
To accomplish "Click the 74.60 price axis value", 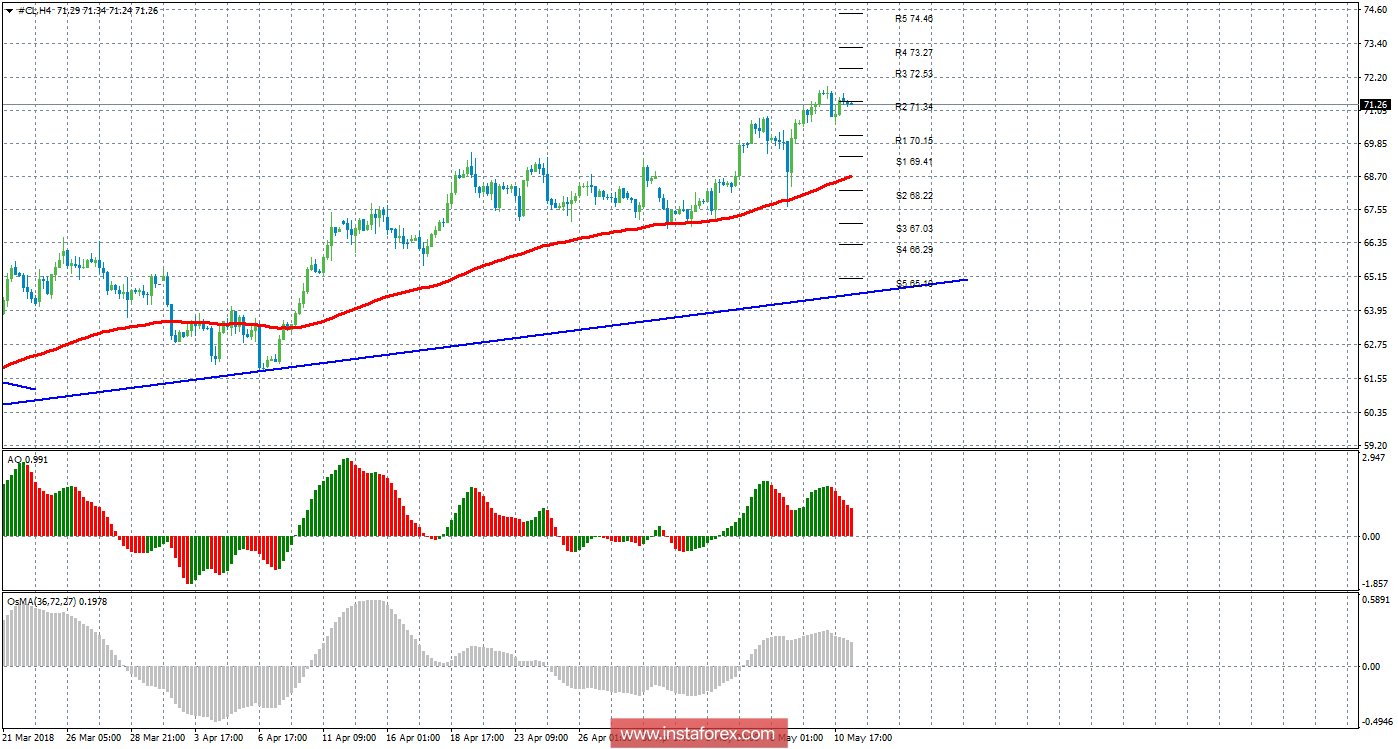I will (1375, 9).
